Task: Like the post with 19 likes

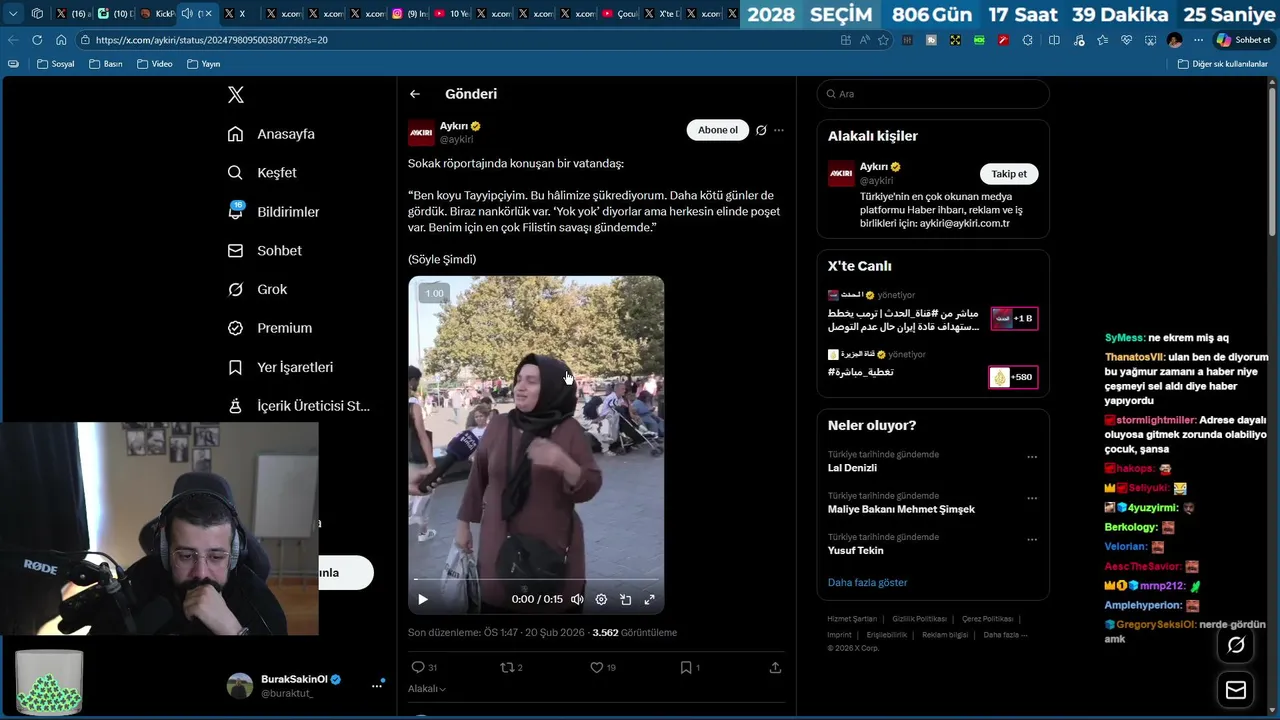Action: [603, 667]
